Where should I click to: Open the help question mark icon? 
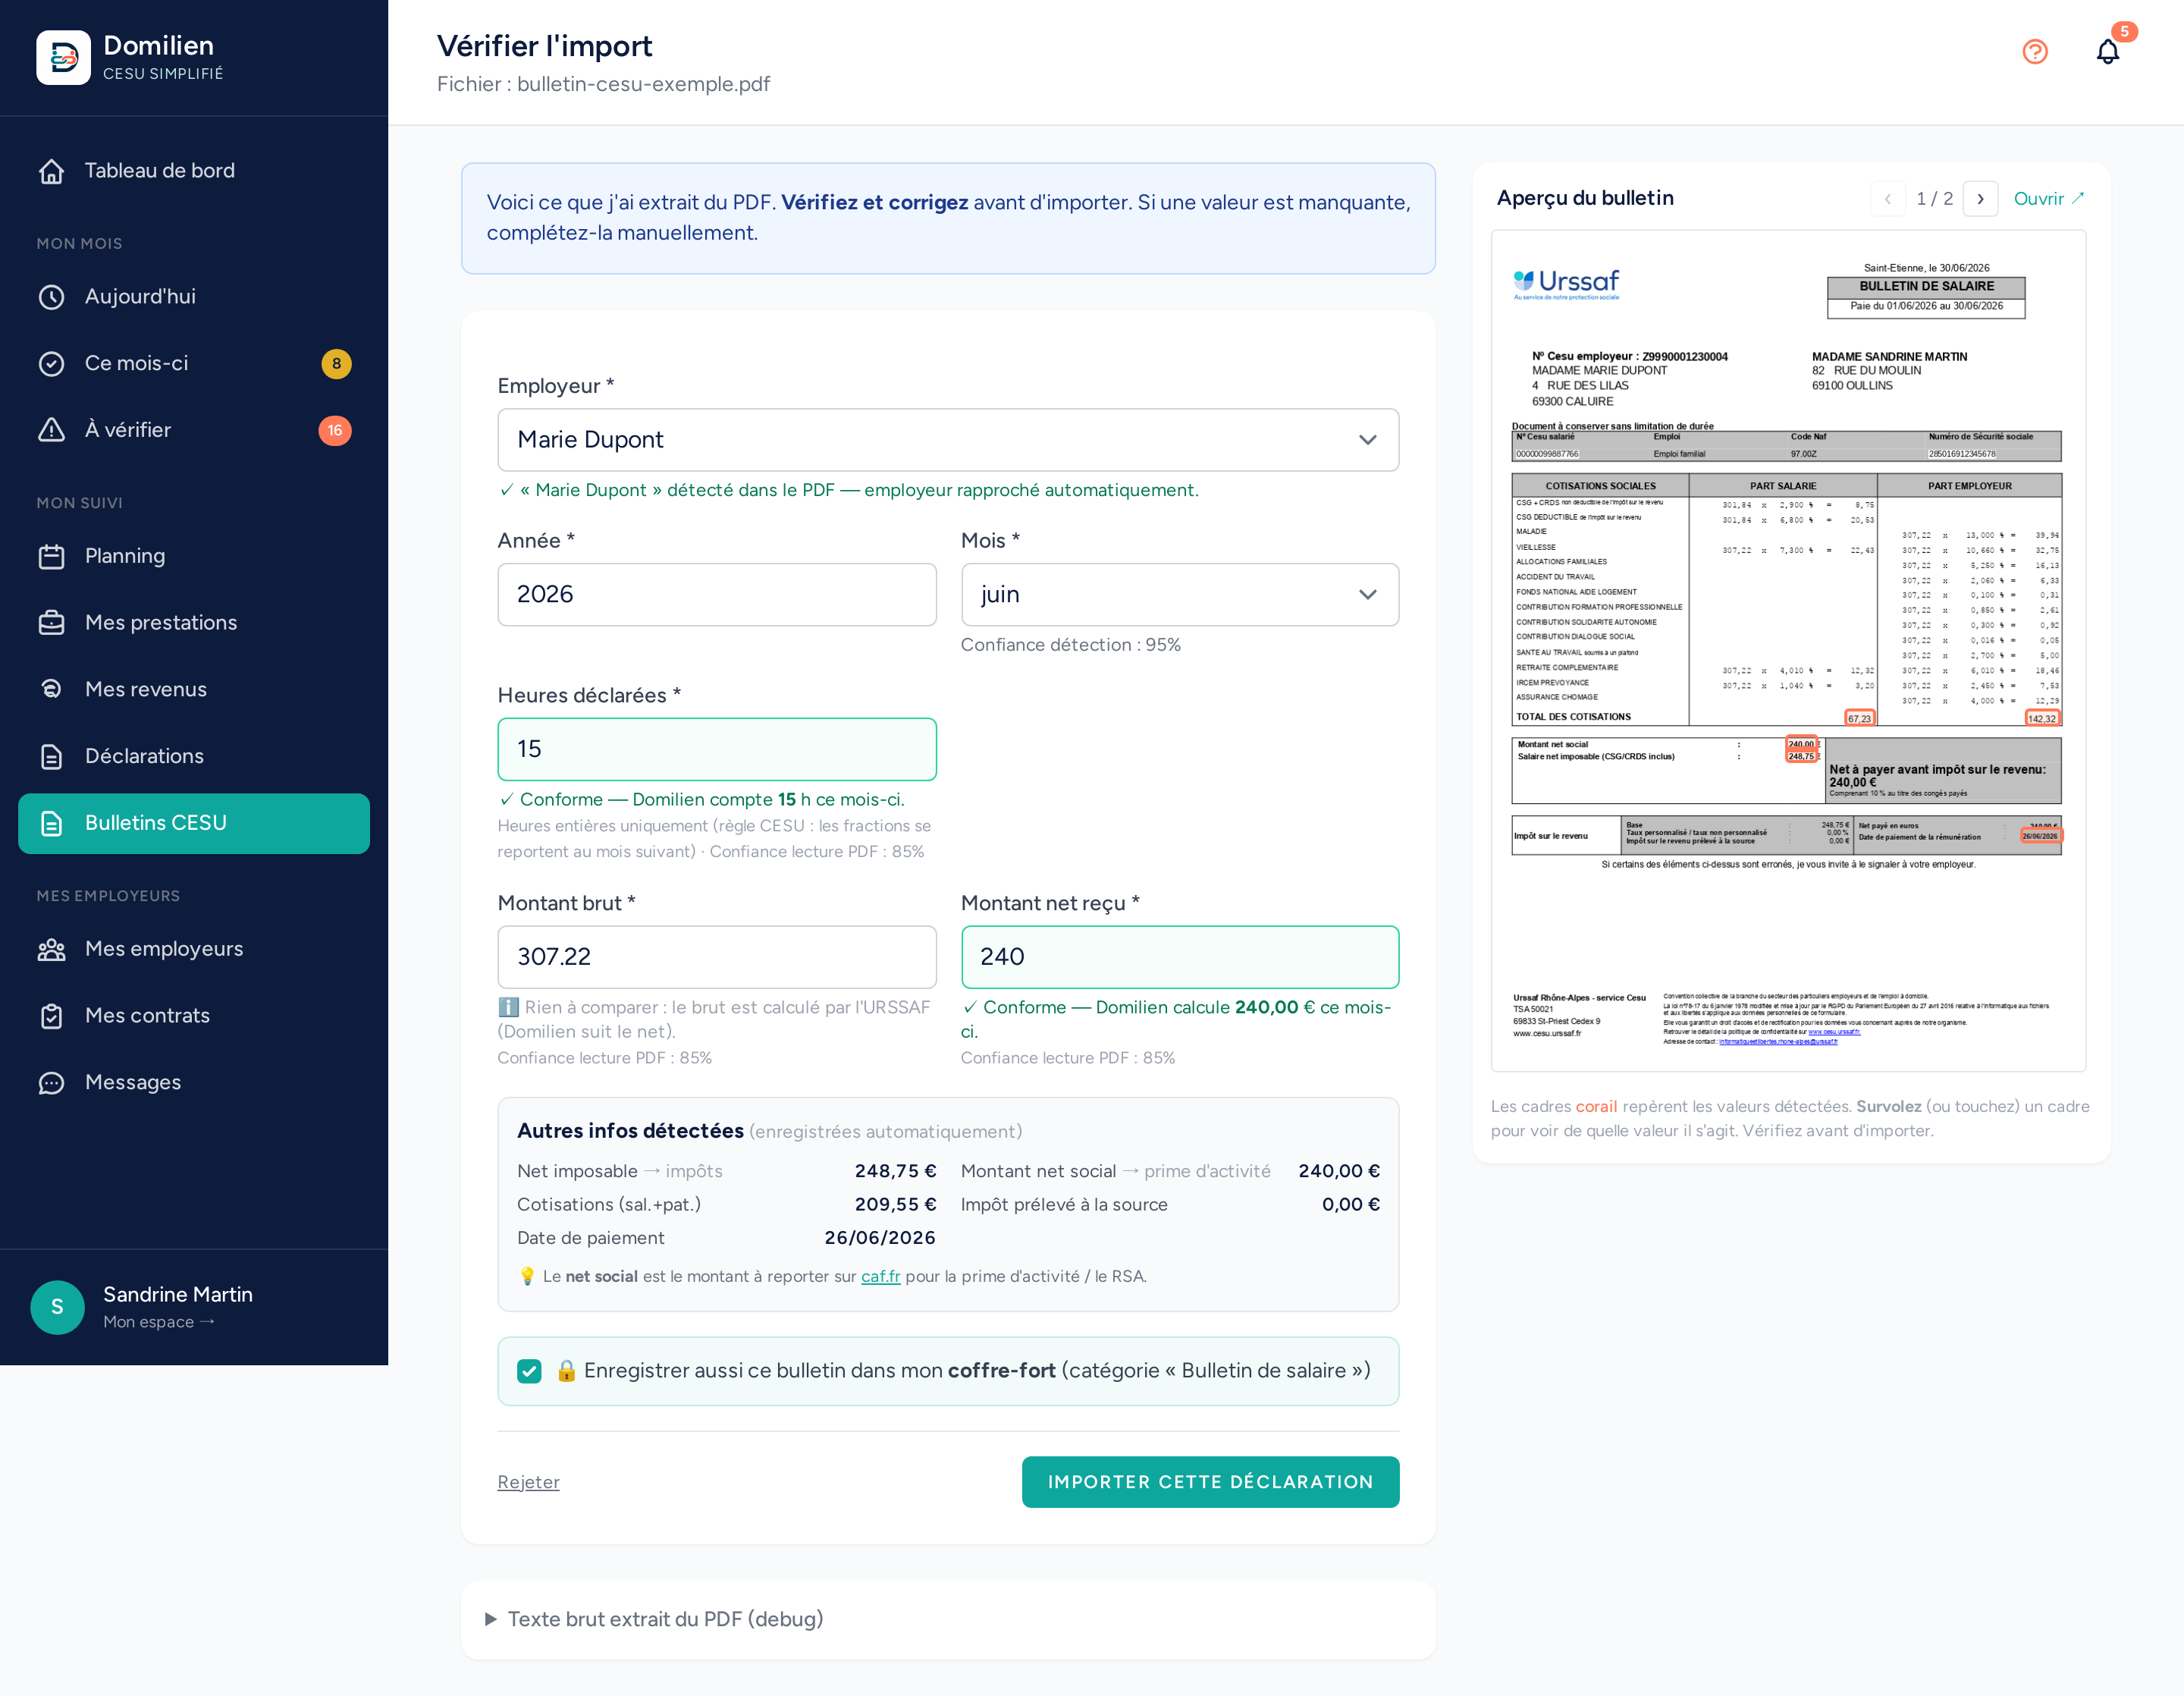(2035, 51)
